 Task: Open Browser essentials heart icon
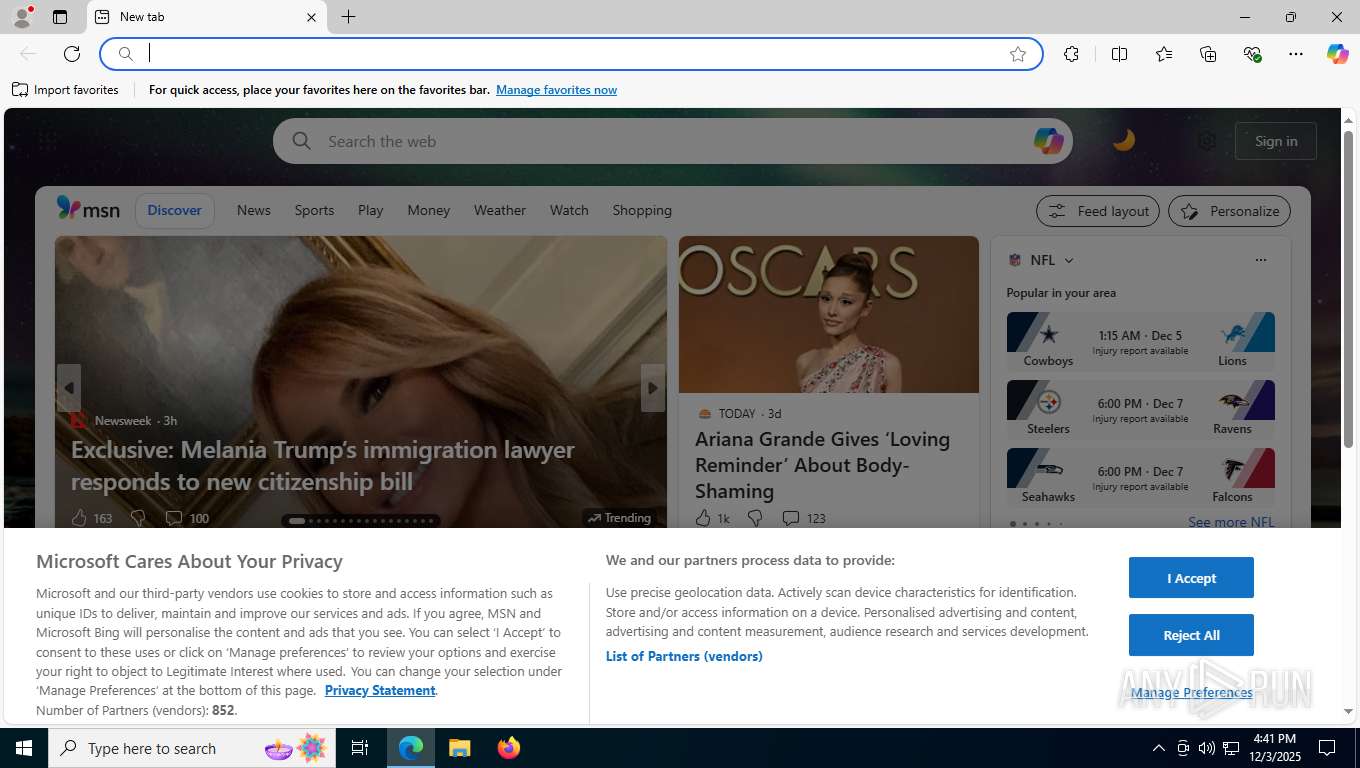point(1252,54)
